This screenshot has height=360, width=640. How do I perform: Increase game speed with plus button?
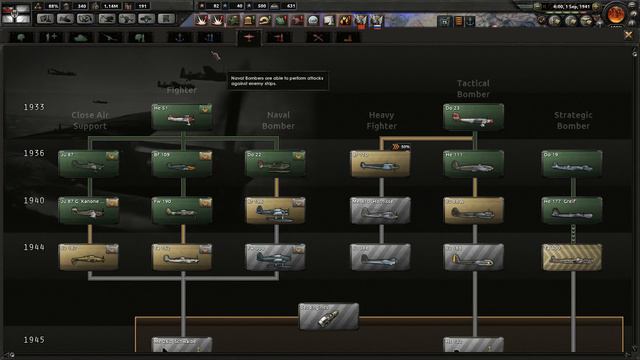pyautogui.click(x=596, y=7)
